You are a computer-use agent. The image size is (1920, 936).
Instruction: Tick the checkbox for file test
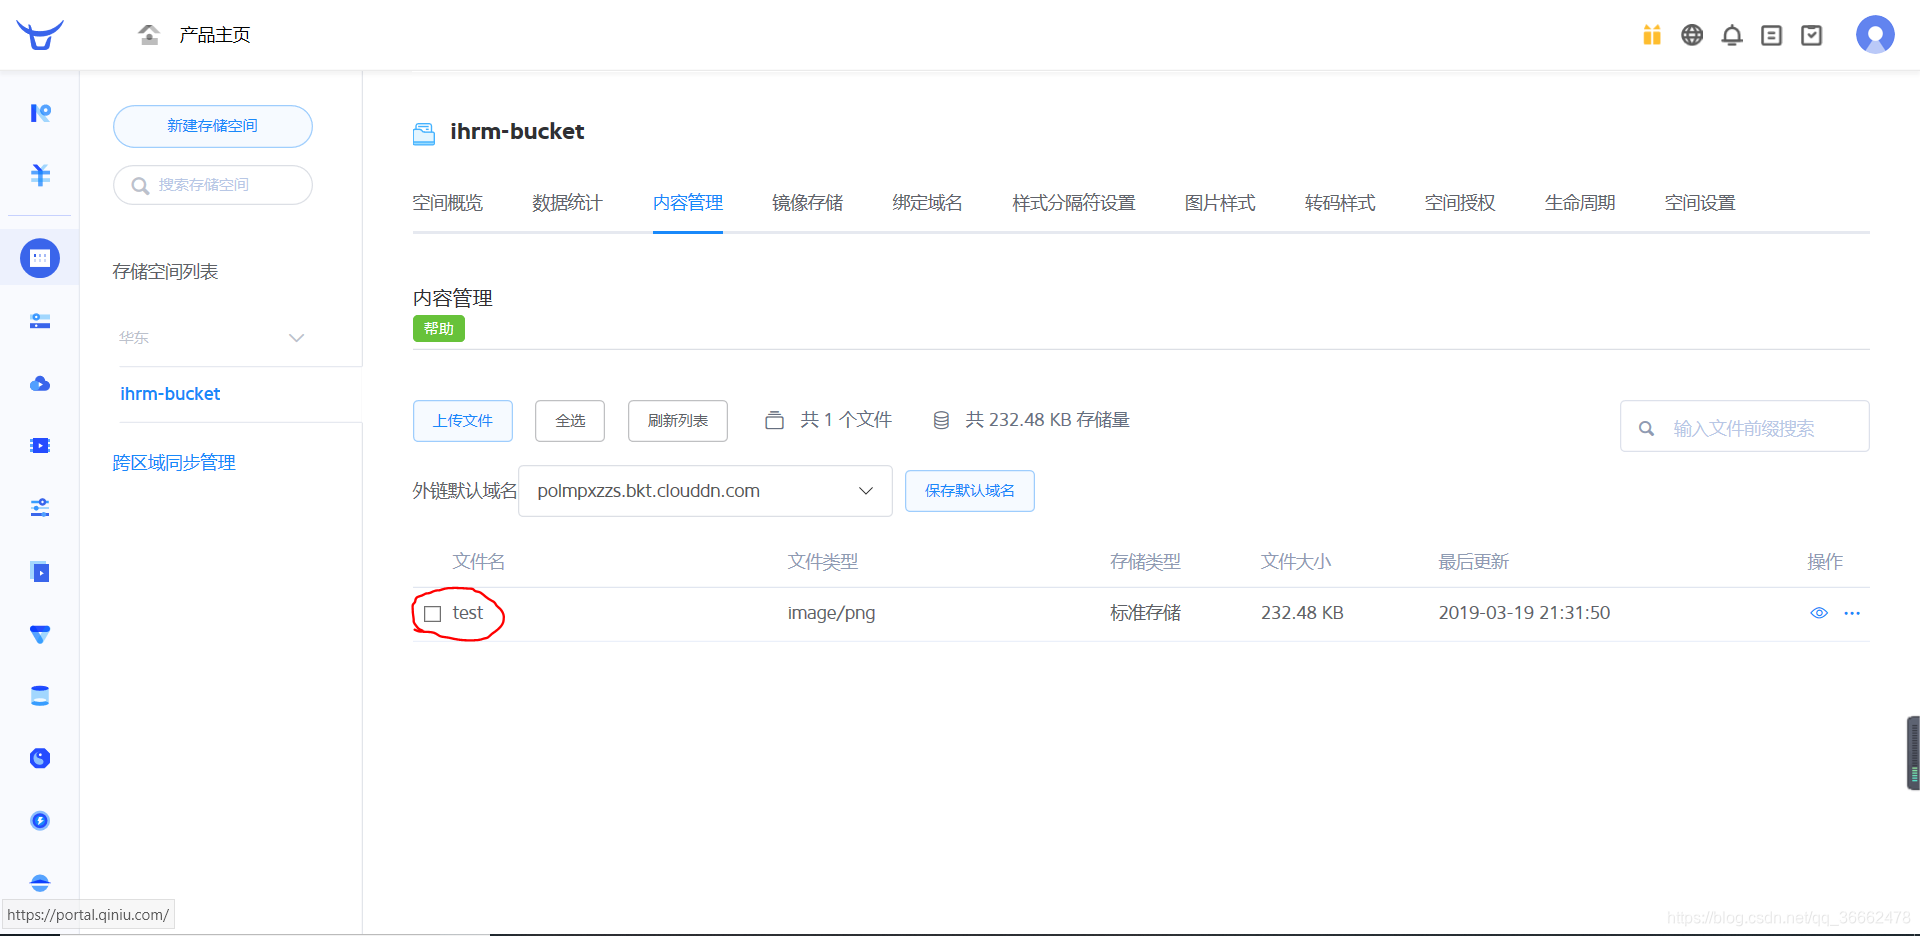433,614
